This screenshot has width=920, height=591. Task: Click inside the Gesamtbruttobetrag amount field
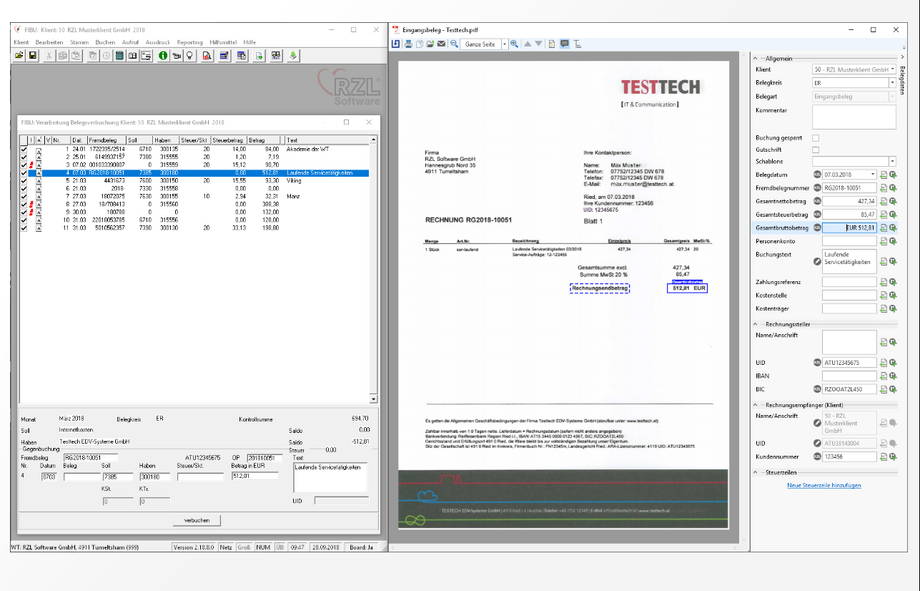[x=851, y=228]
